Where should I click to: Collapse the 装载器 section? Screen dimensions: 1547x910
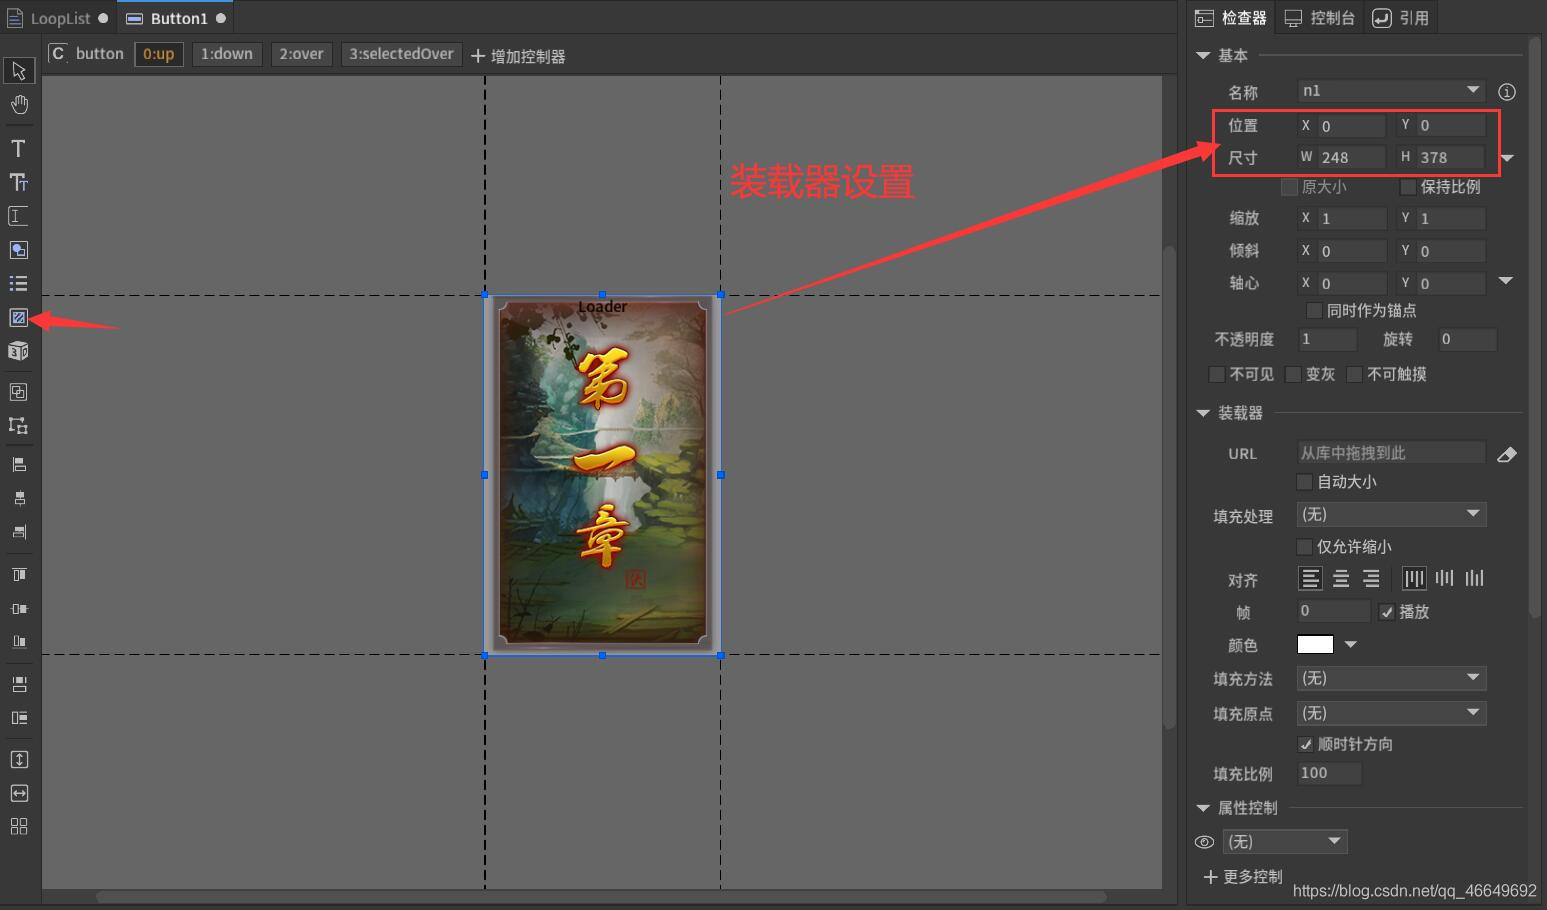pos(1203,413)
